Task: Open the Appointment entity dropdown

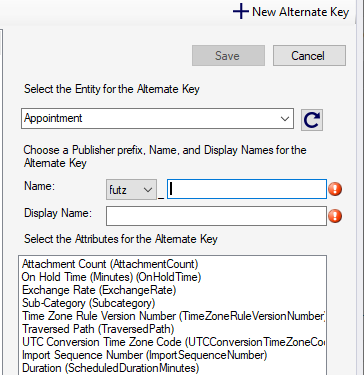Action: (157, 118)
